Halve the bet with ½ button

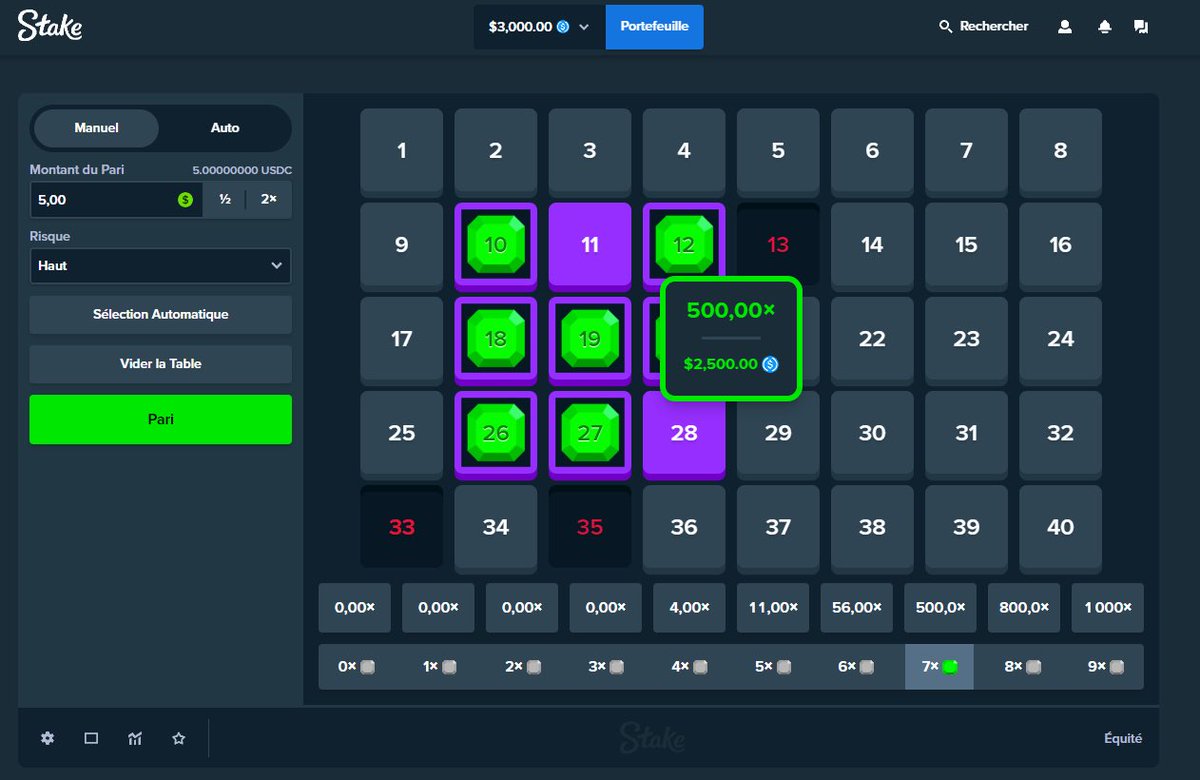pos(225,200)
